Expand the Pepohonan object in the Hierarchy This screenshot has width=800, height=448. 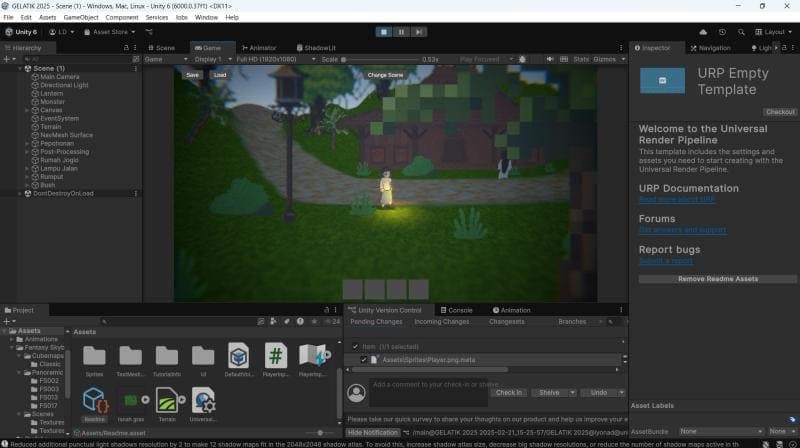(x=27, y=143)
